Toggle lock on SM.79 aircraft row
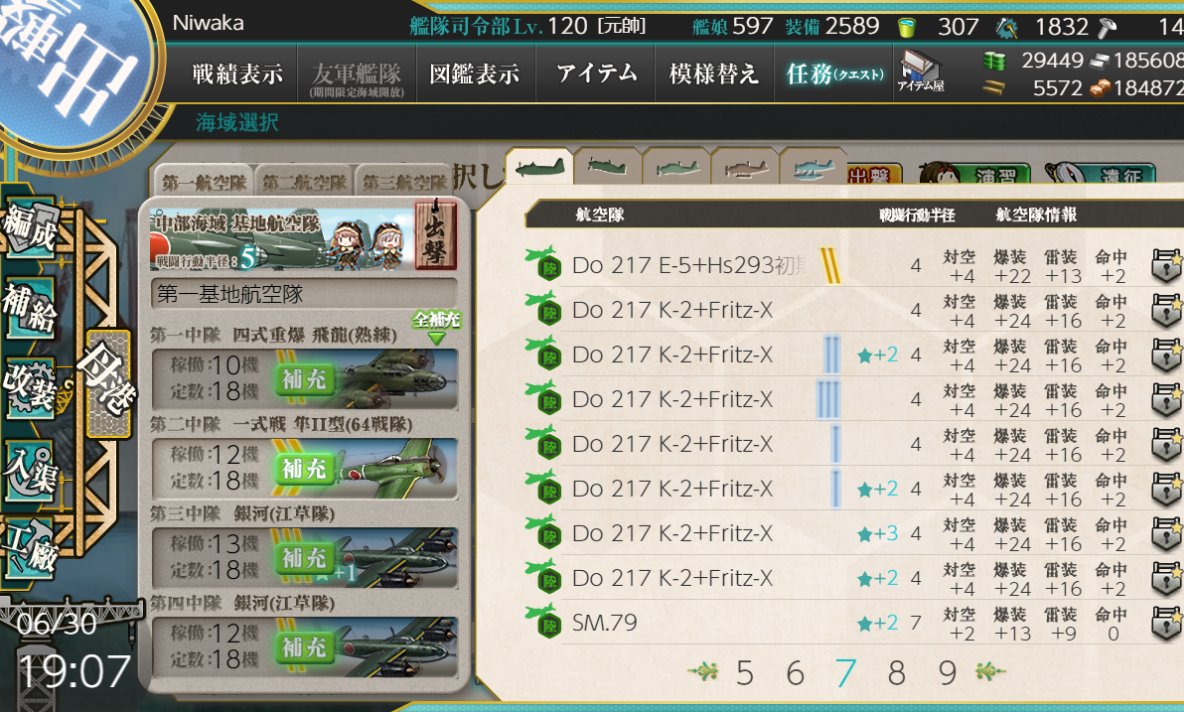1184x712 pixels. [1166, 624]
